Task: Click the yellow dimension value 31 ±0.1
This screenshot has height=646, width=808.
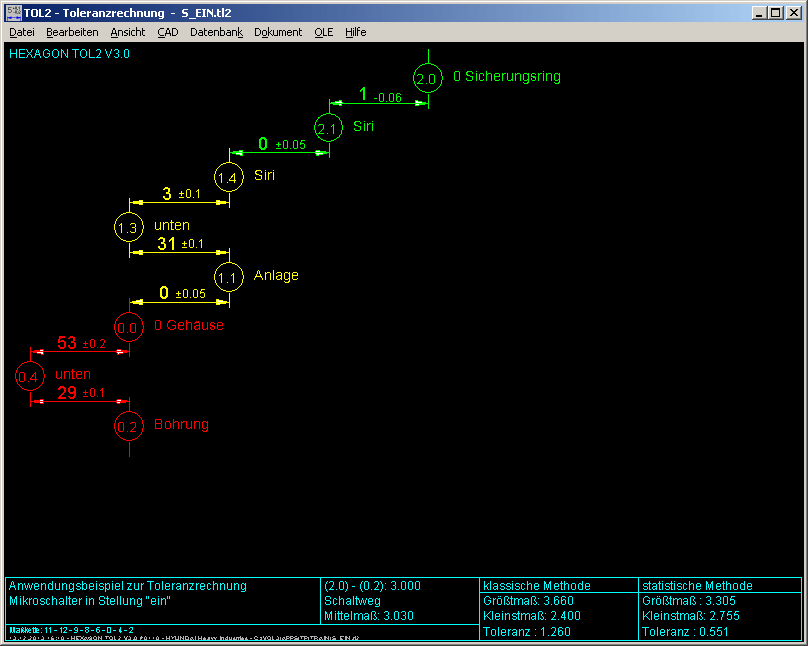Action: click(180, 243)
